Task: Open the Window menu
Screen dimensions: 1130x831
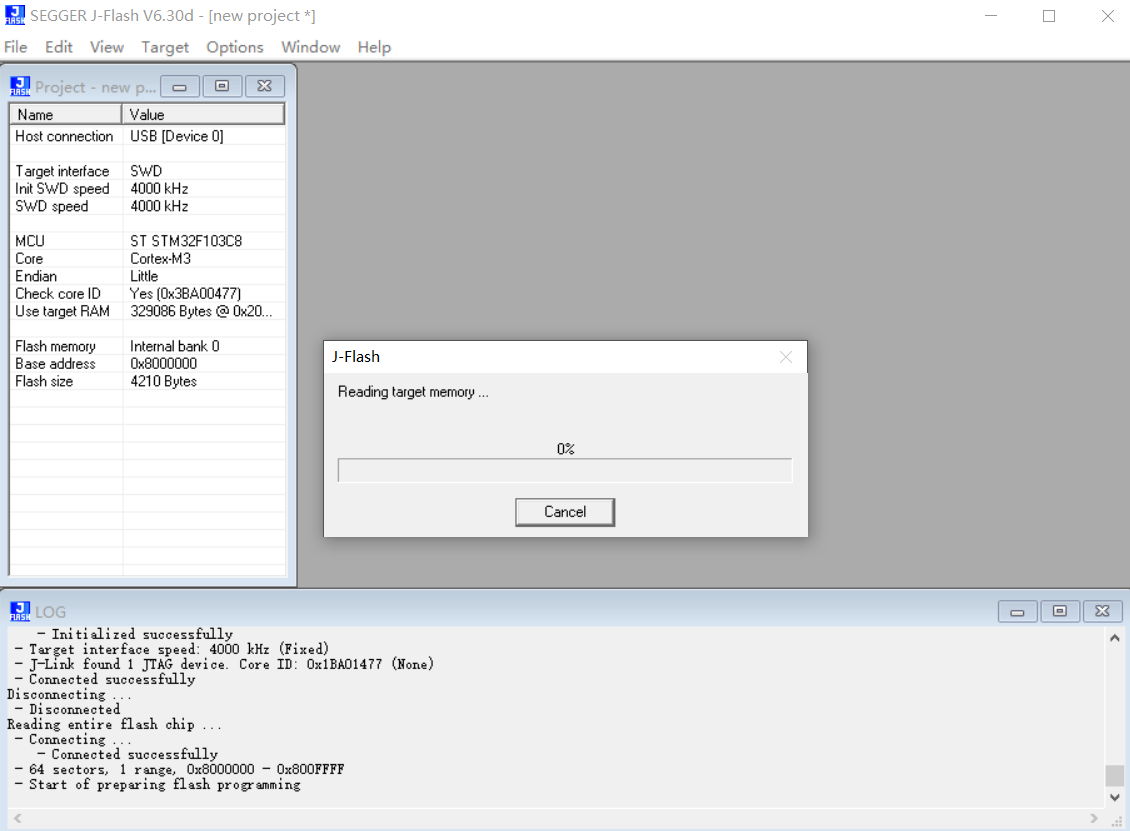Action: (311, 47)
